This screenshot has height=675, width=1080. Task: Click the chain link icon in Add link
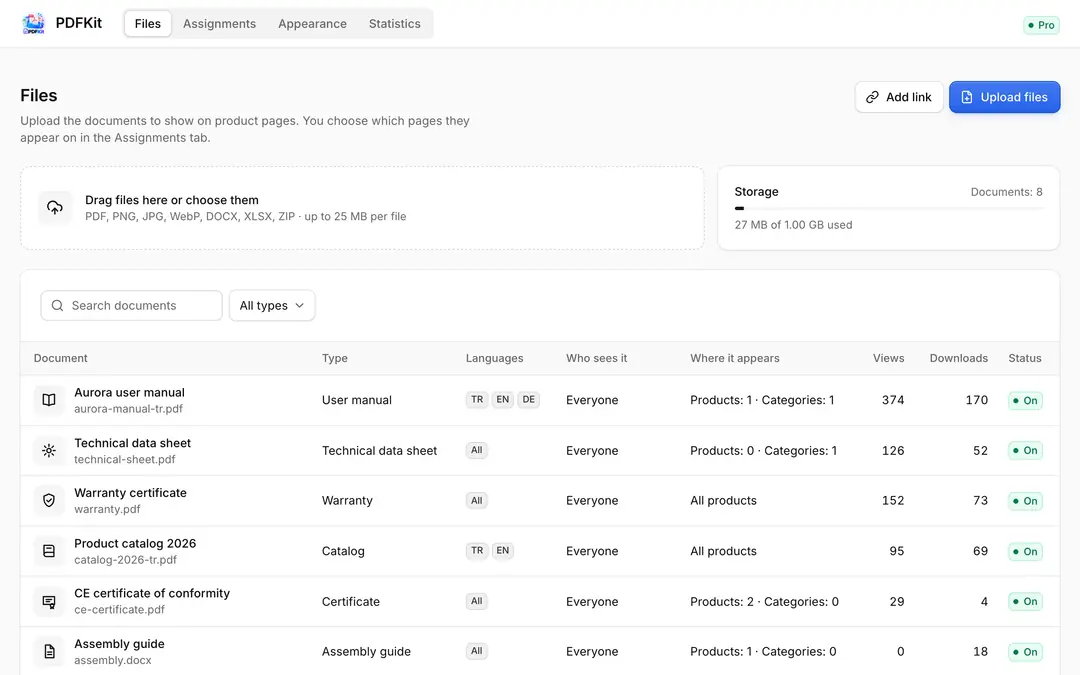872,97
